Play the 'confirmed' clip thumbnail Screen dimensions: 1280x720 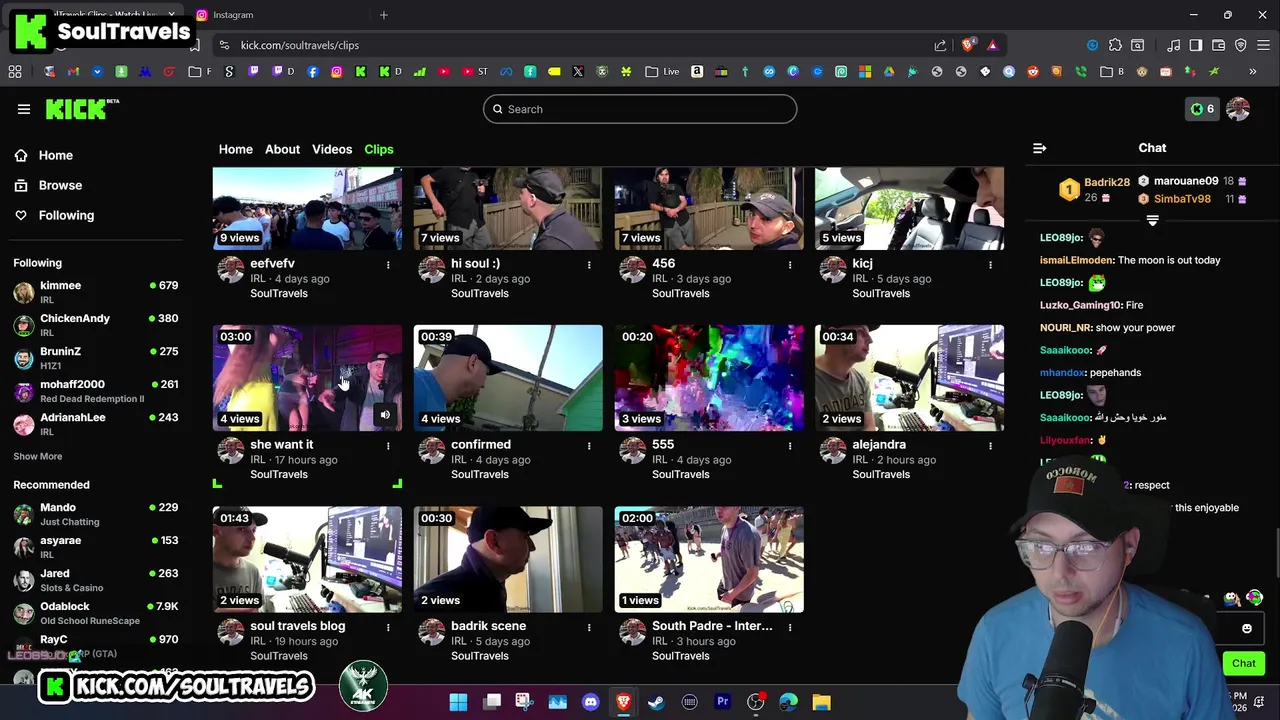coord(508,378)
